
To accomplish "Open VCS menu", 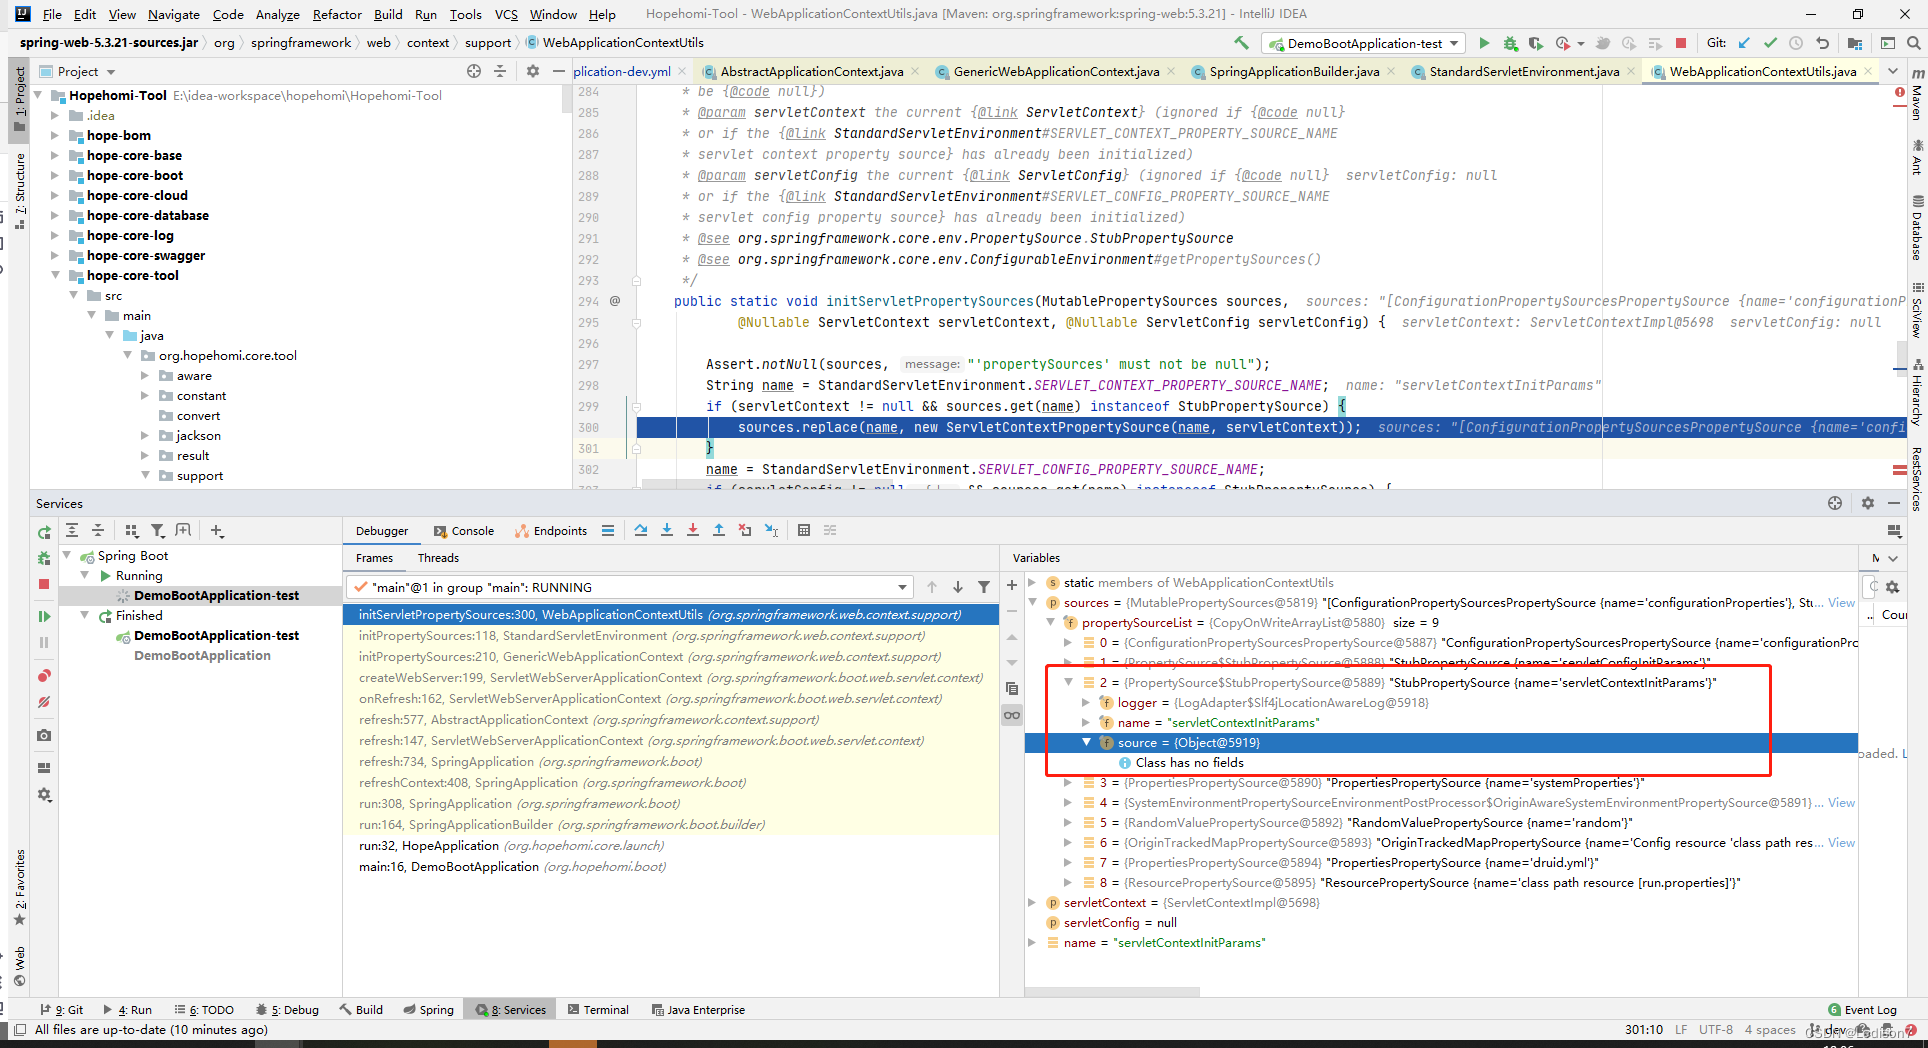I will [506, 14].
